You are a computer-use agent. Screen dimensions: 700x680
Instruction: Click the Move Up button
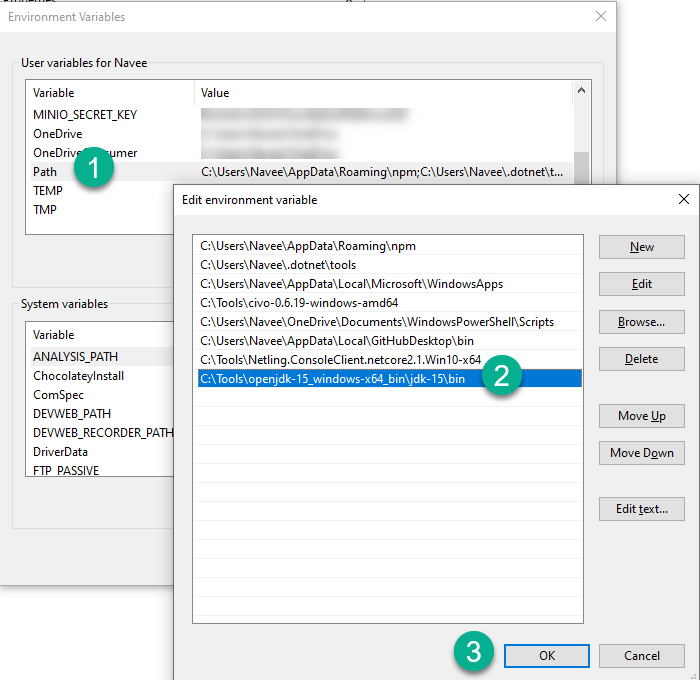[x=642, y=416]
